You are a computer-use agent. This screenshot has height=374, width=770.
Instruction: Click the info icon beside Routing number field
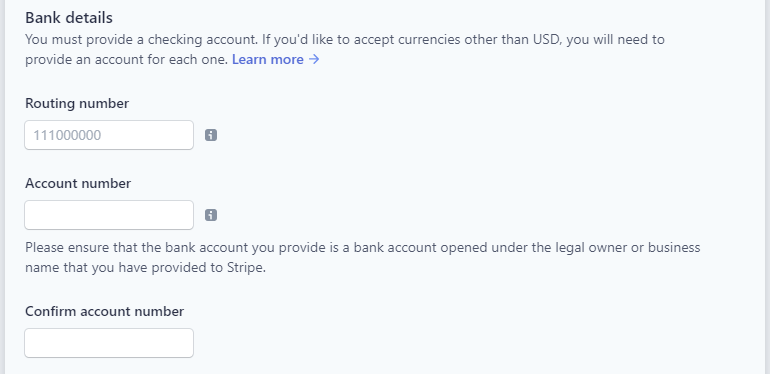point(211,135)
